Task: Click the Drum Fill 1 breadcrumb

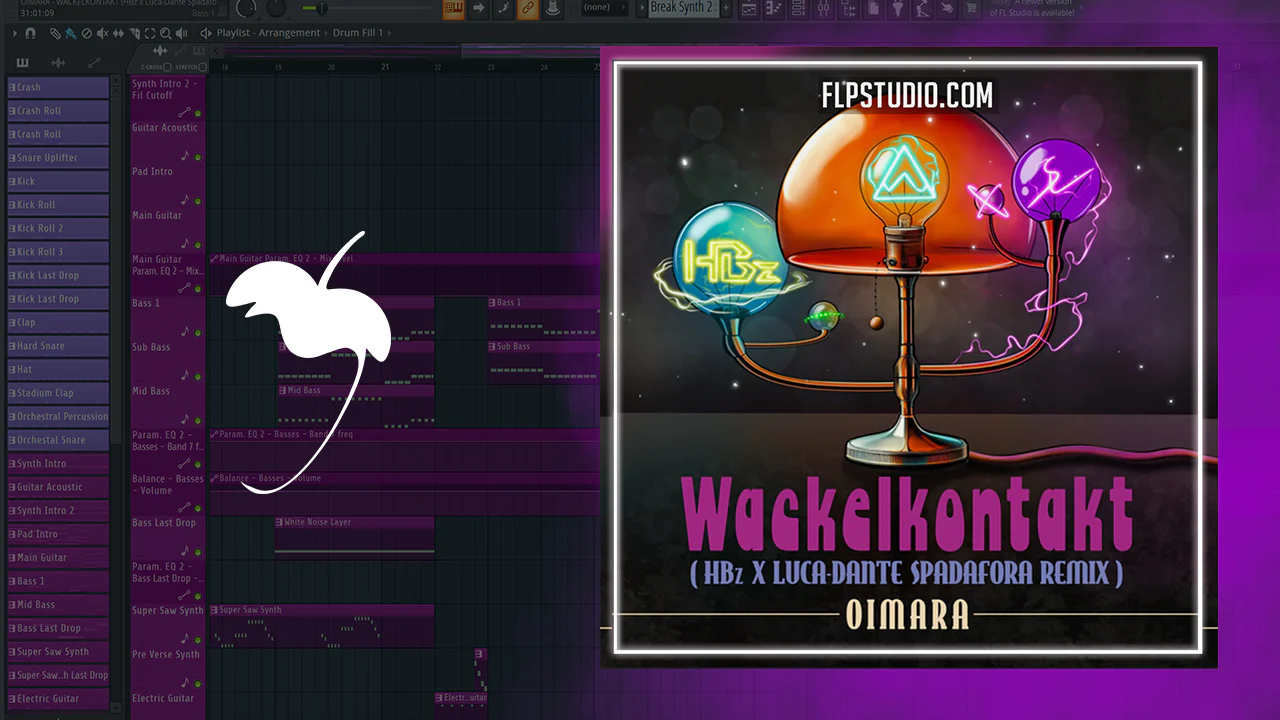Action: coord(359,33)
